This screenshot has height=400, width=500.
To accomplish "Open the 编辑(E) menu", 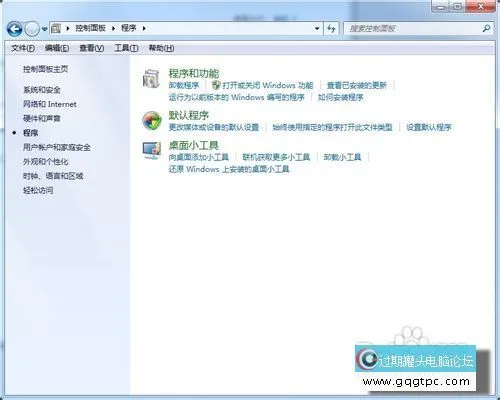I will (57, 48).
